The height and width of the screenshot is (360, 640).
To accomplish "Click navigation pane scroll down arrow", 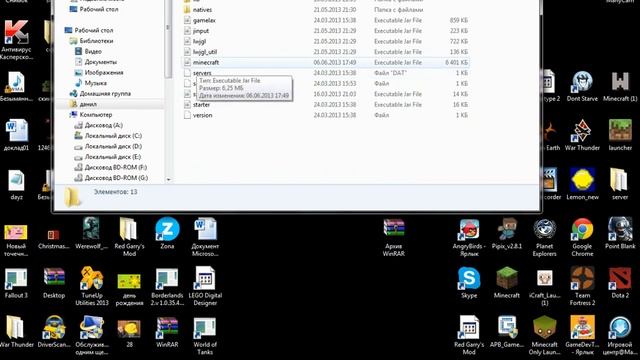I will 168,179.
